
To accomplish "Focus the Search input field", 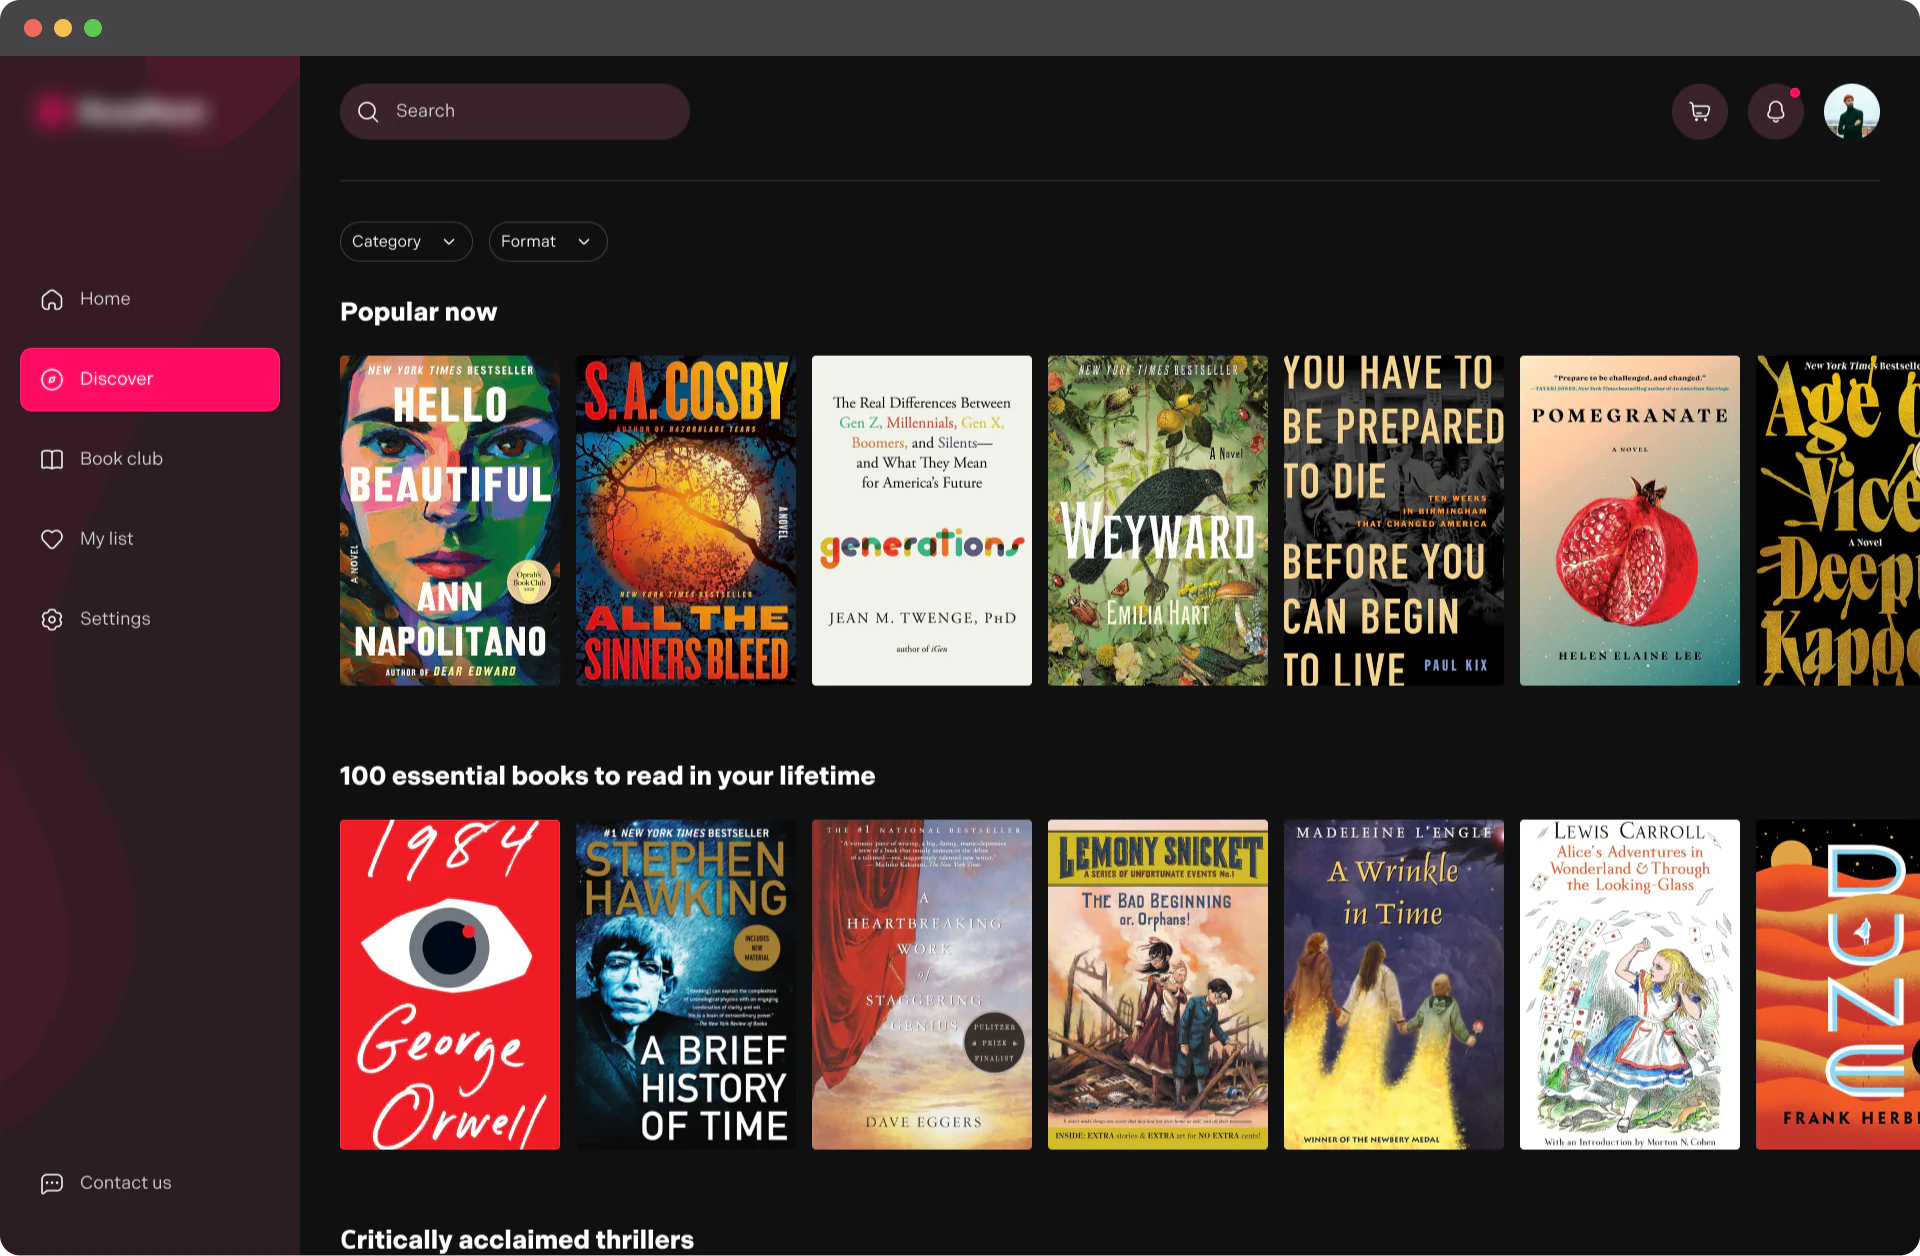I will click(x=515, y=111).
